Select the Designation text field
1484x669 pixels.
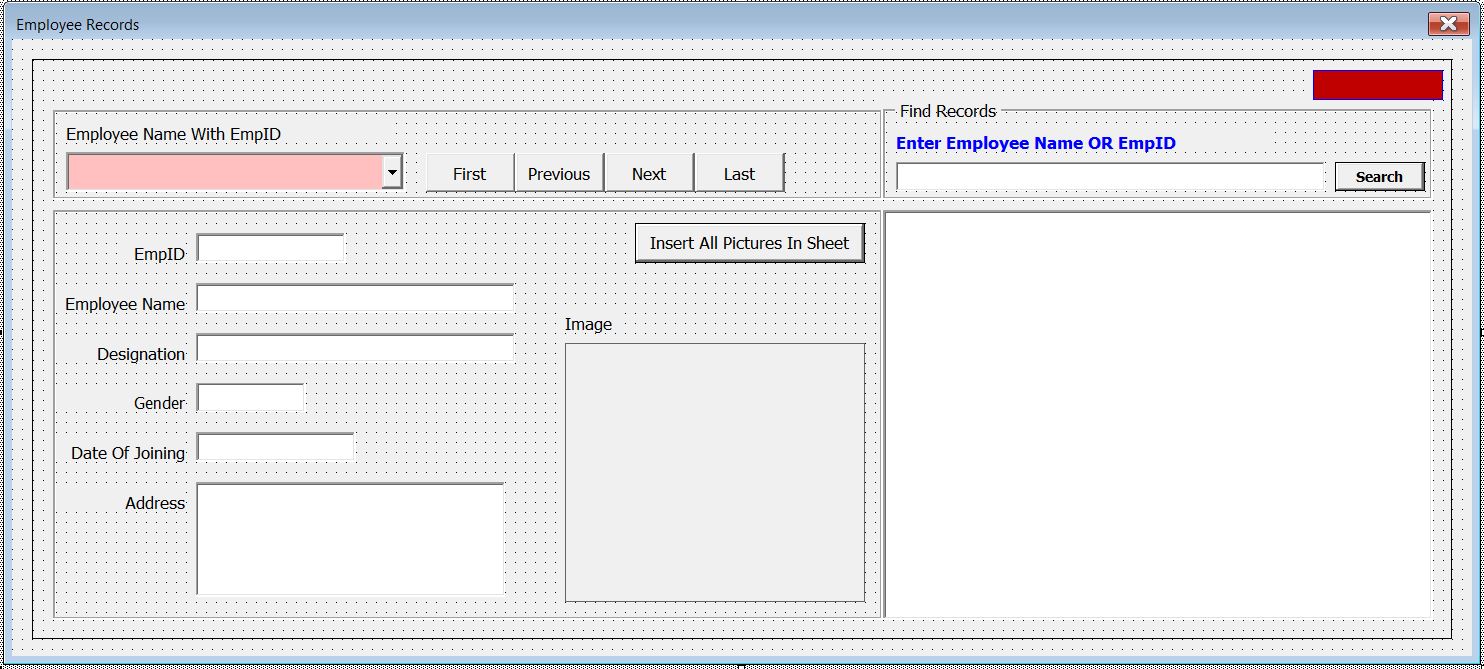tap(355, 348)
